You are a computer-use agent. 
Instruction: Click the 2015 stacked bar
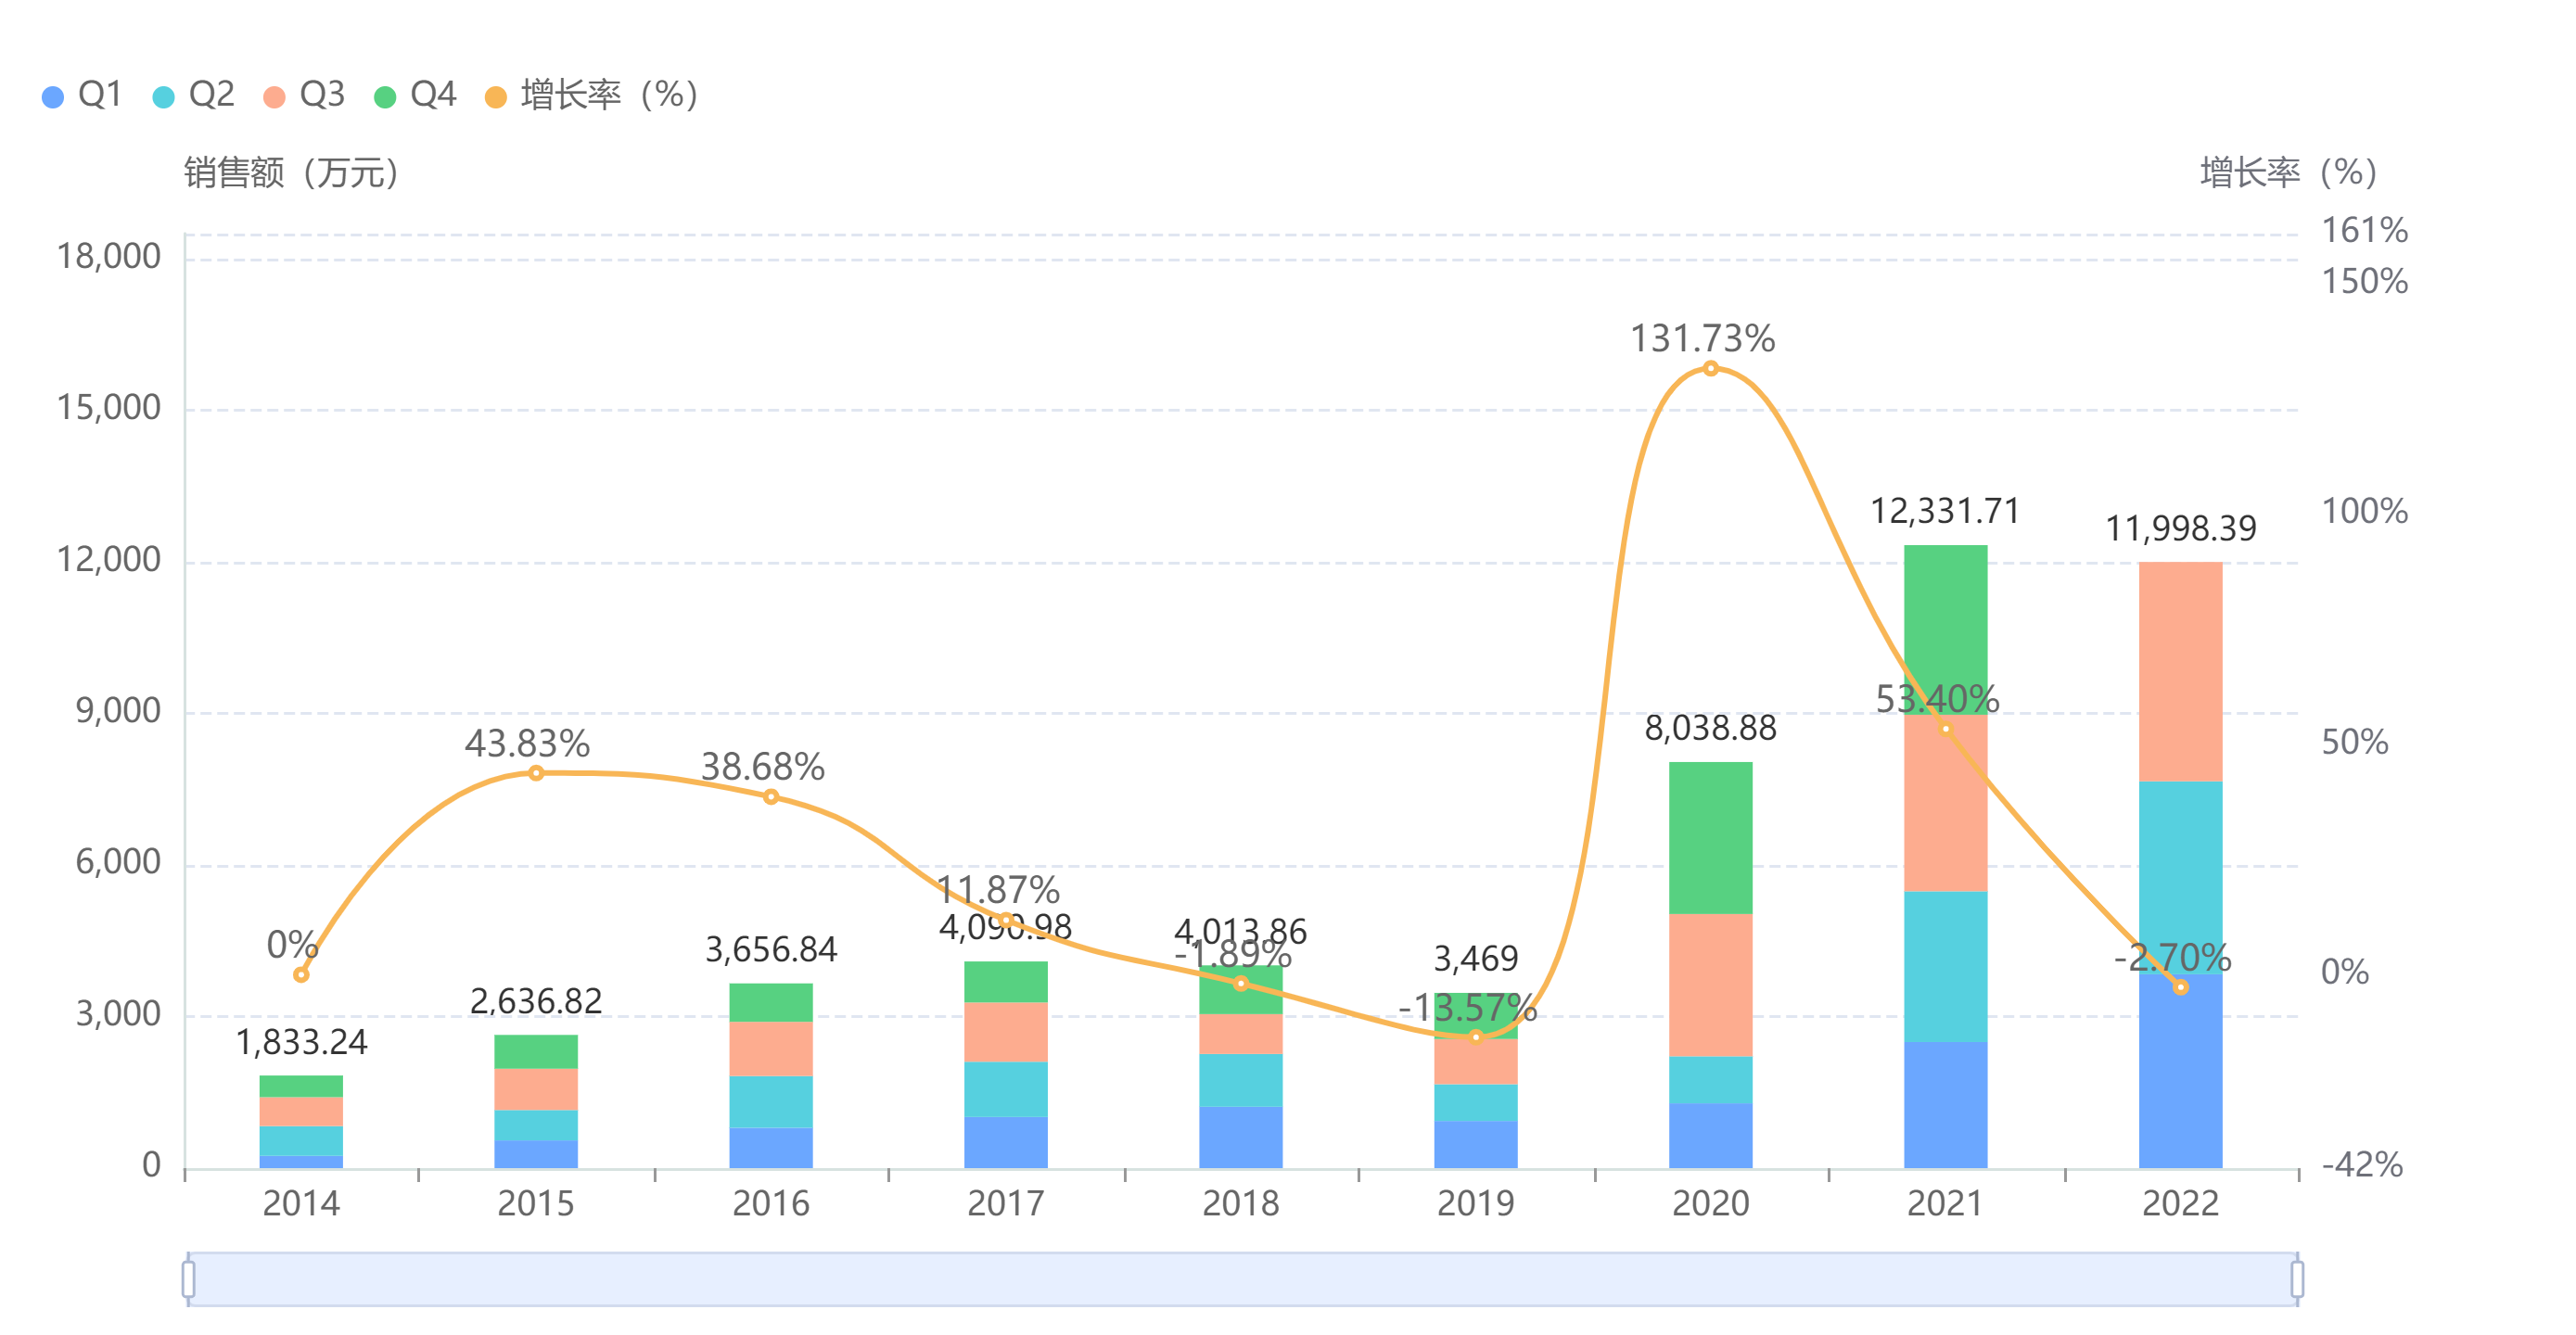[x=536, y=1100]
